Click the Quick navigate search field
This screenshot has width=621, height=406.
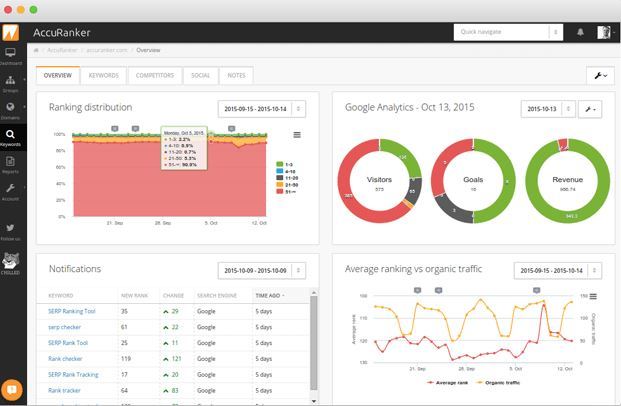pos(501,32)
